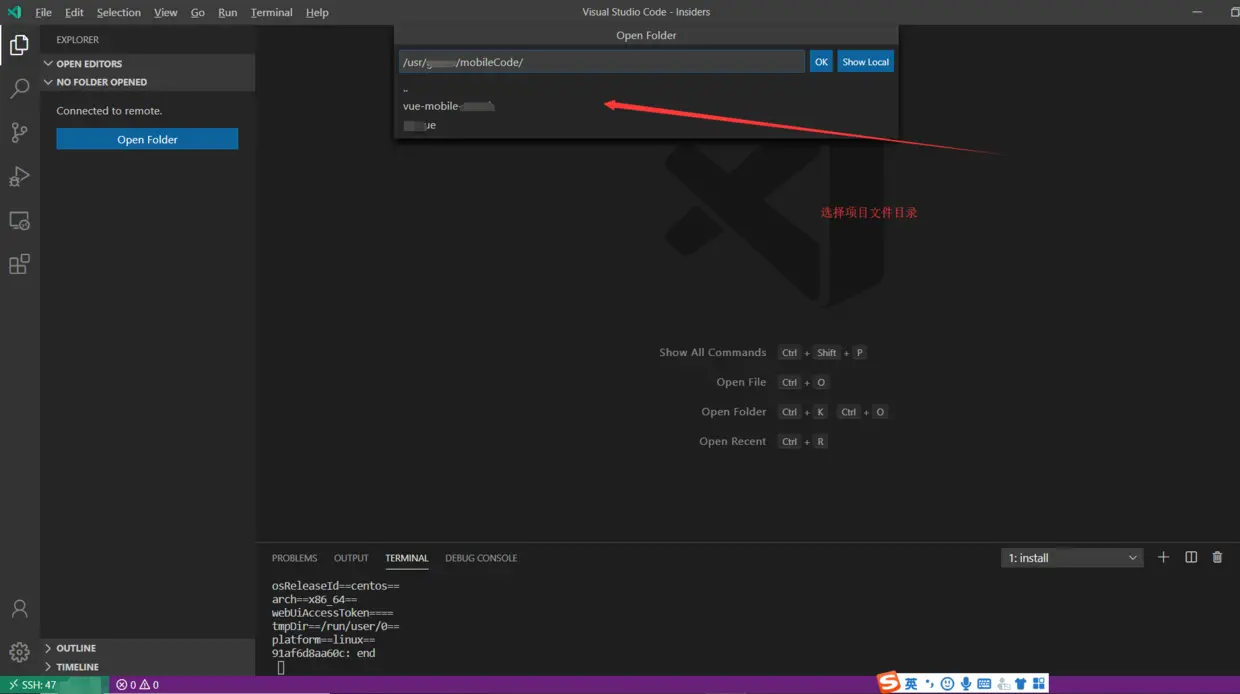This screenshot has width=1240, height=694.
Task: Open the Sogou emoji smiley icon
Action: click(x=947, y=684)
